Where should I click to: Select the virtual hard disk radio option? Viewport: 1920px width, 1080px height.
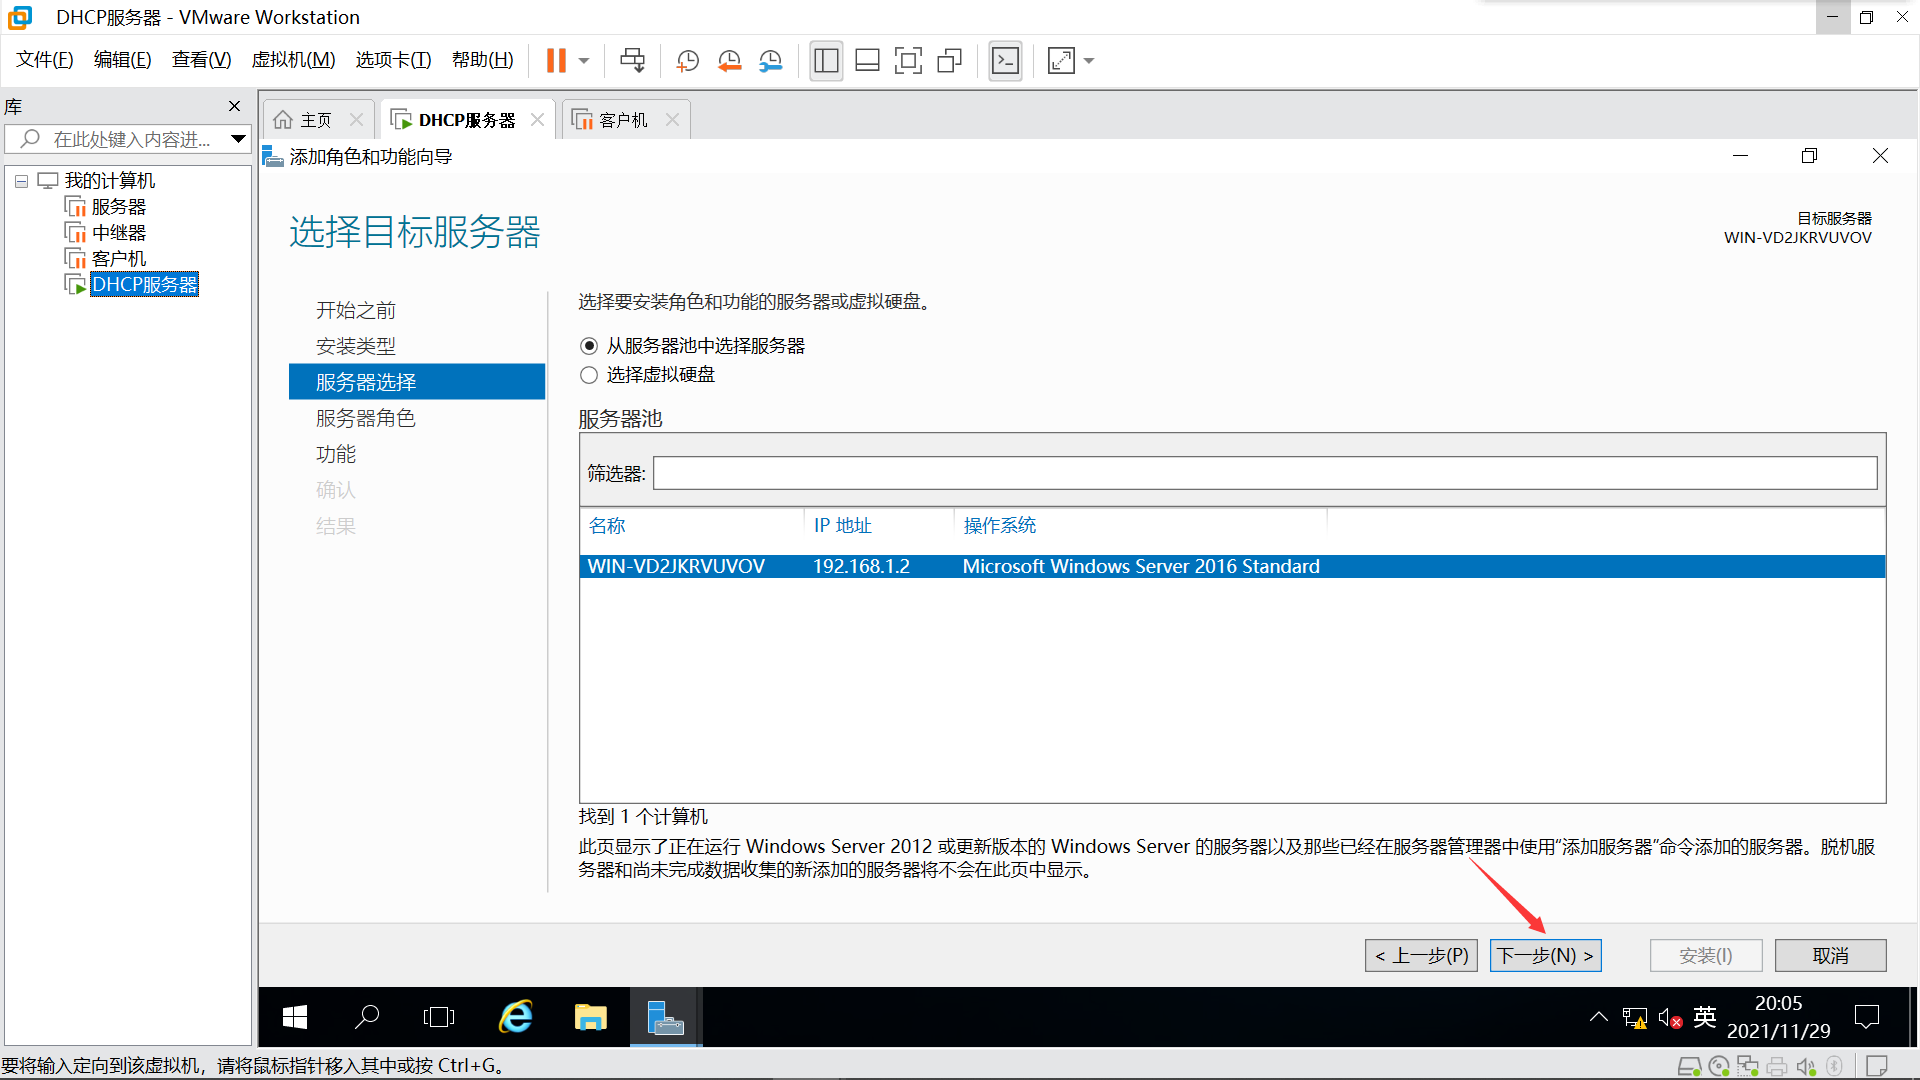589,375
